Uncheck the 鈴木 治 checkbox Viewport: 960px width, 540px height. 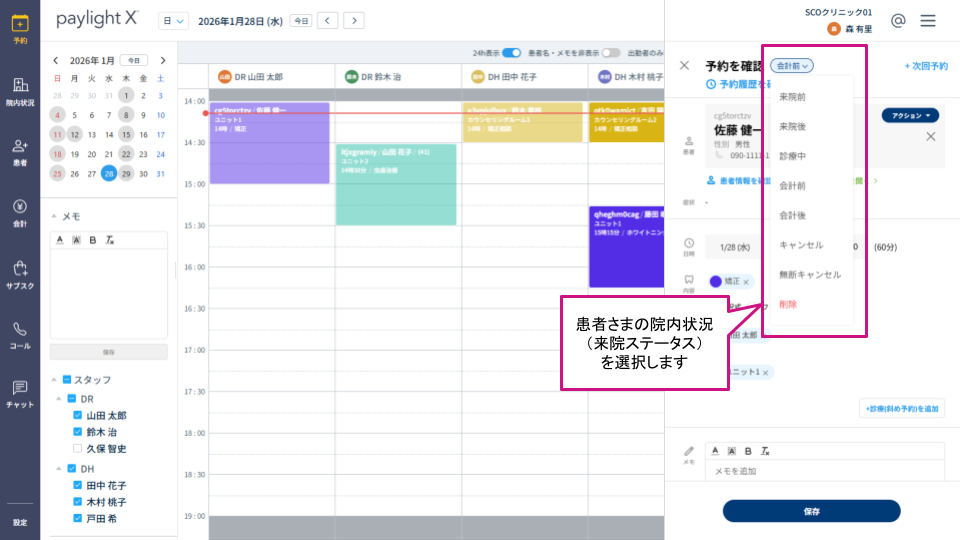[78, 432]
